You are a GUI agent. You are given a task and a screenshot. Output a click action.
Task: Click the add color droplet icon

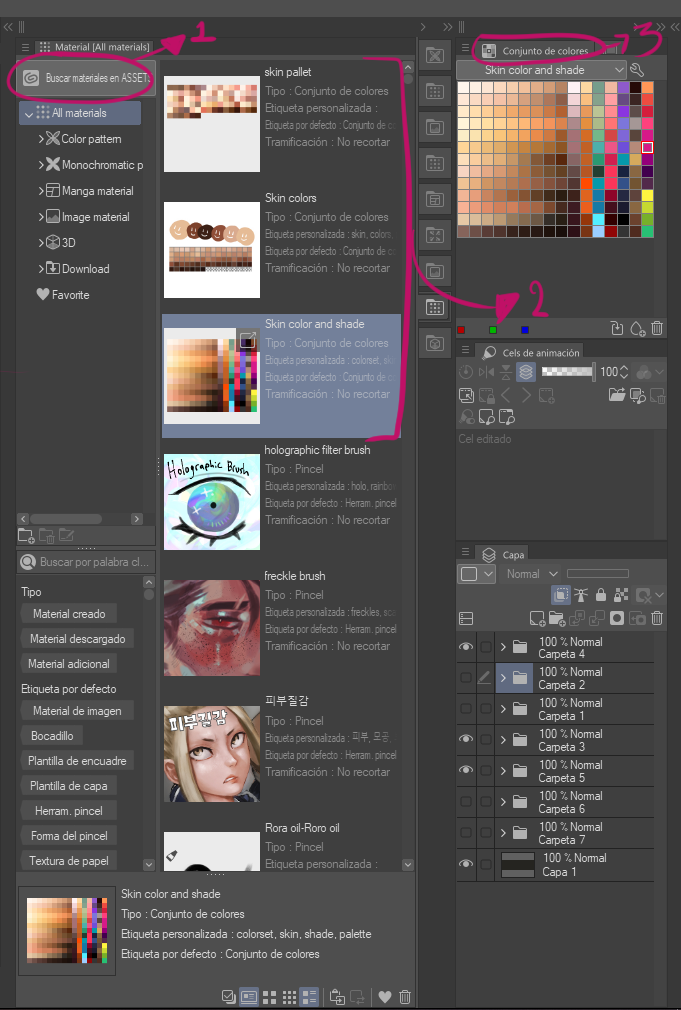[637, 329]
